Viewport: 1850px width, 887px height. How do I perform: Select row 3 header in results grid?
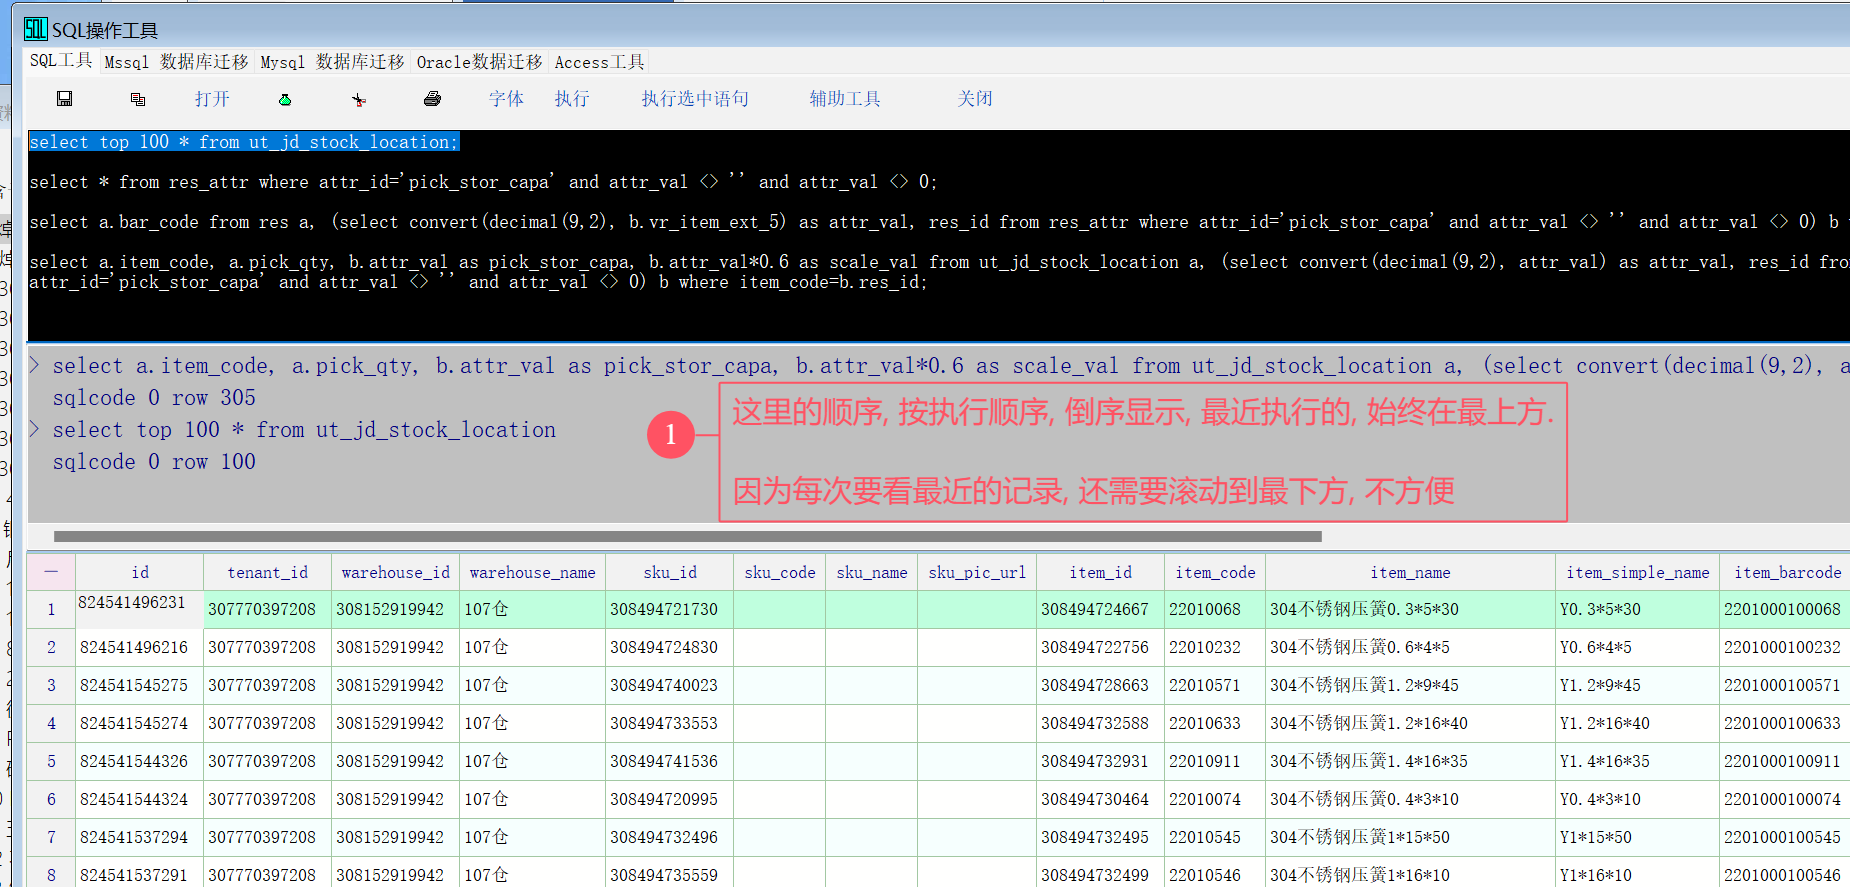click(x=51, y=685)
